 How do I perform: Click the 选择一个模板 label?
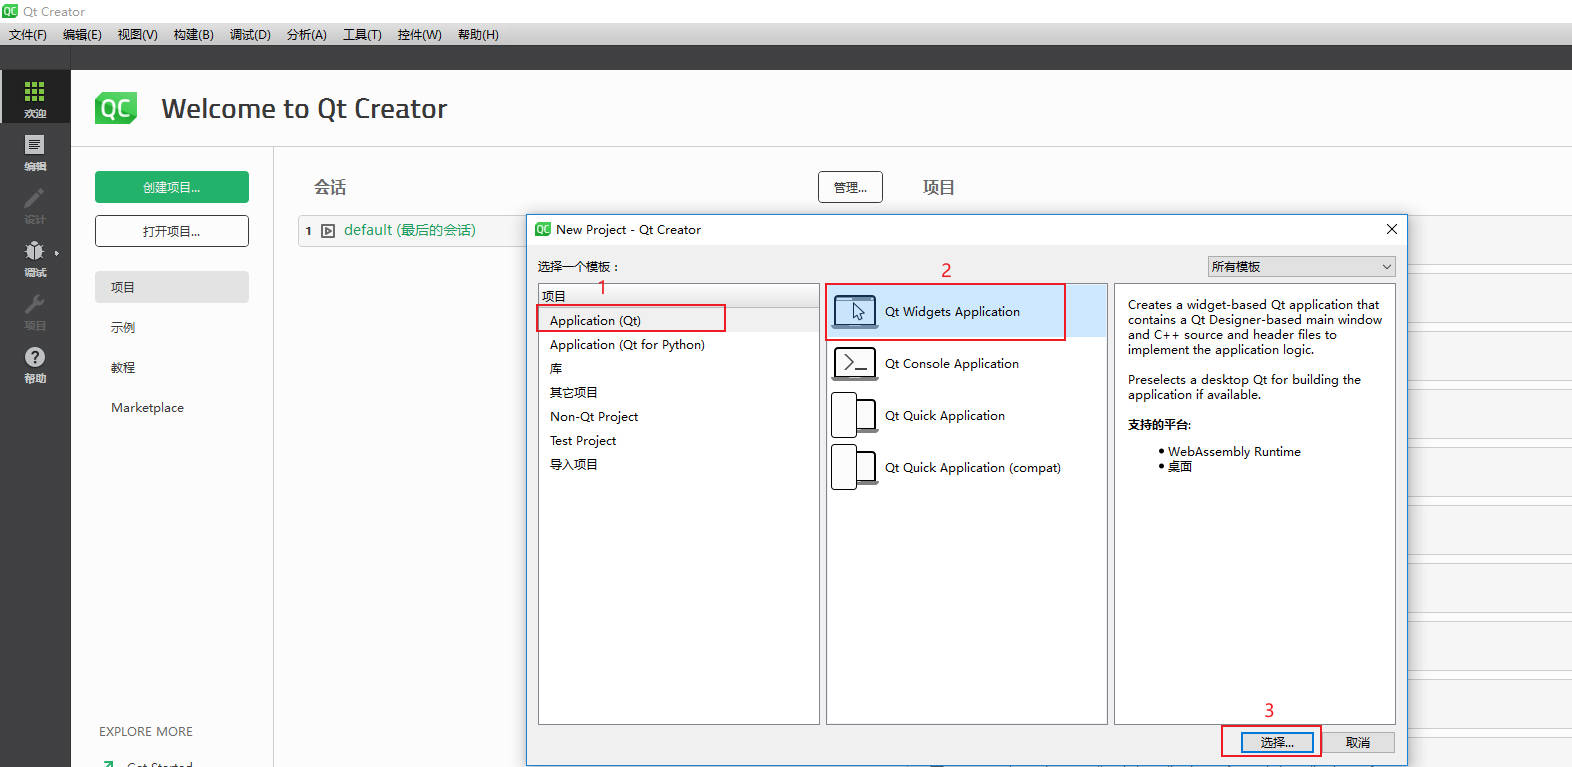pyautogui.click(x=578, y=267)
